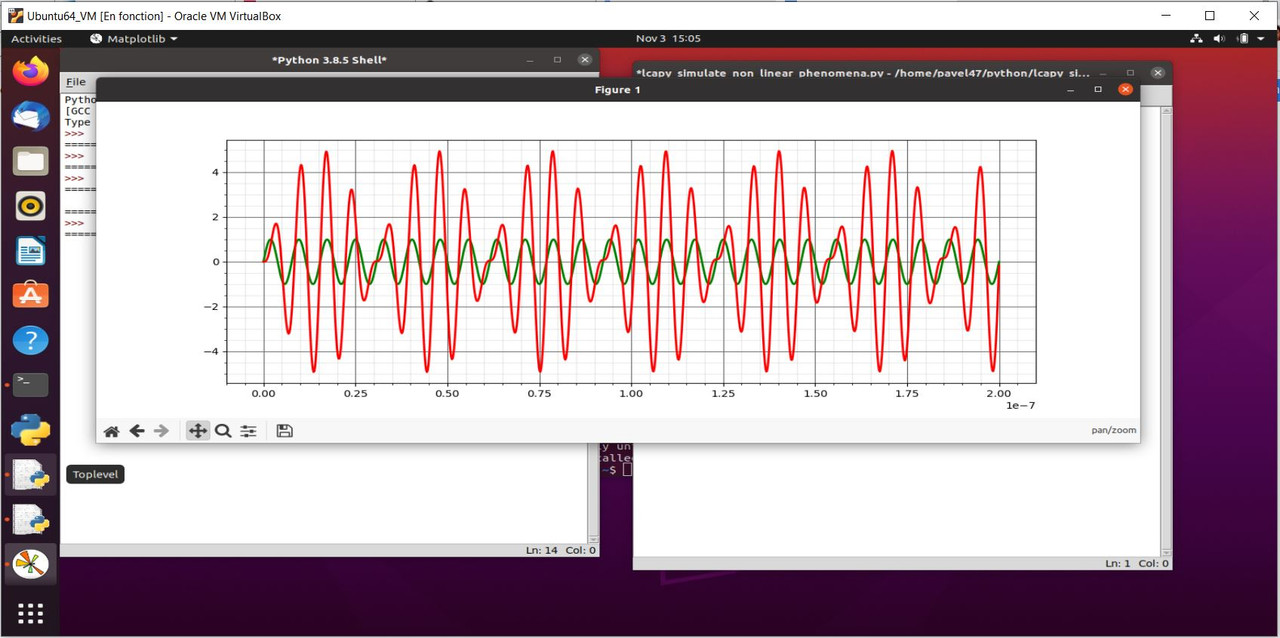Click the Toplevel tooltip label
1280x638 pixels.
tap(95, 474)
